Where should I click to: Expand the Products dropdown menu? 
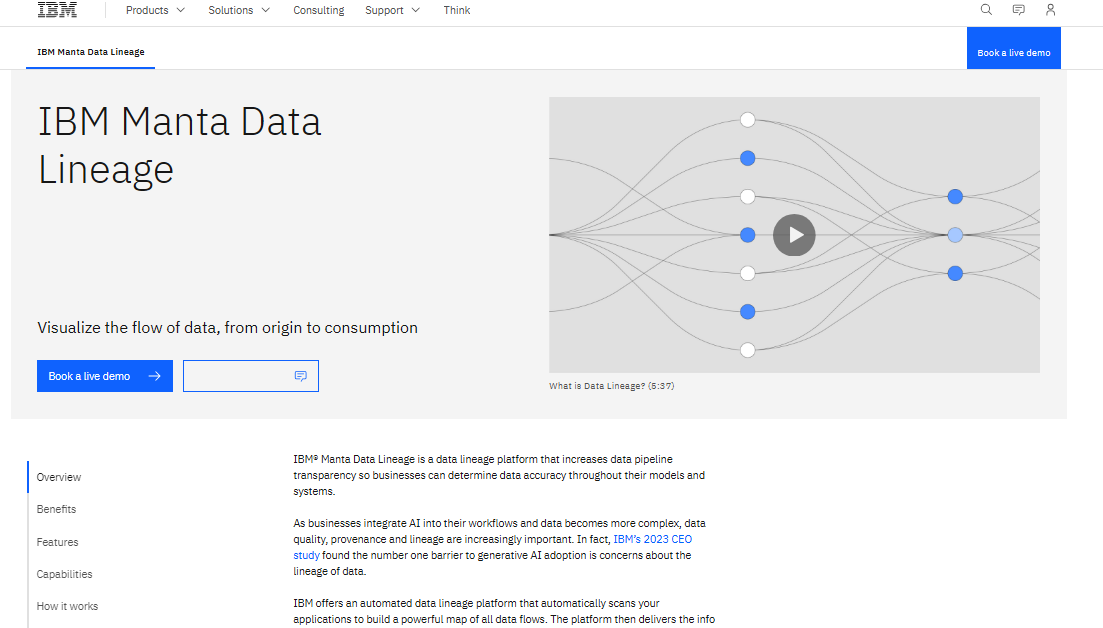(155, 10)
